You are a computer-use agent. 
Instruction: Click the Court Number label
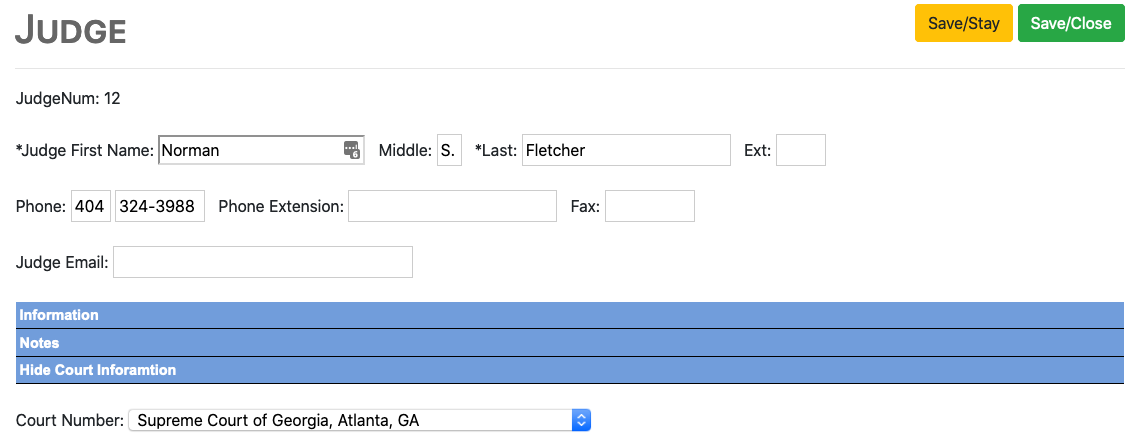[x=70, y=421]
